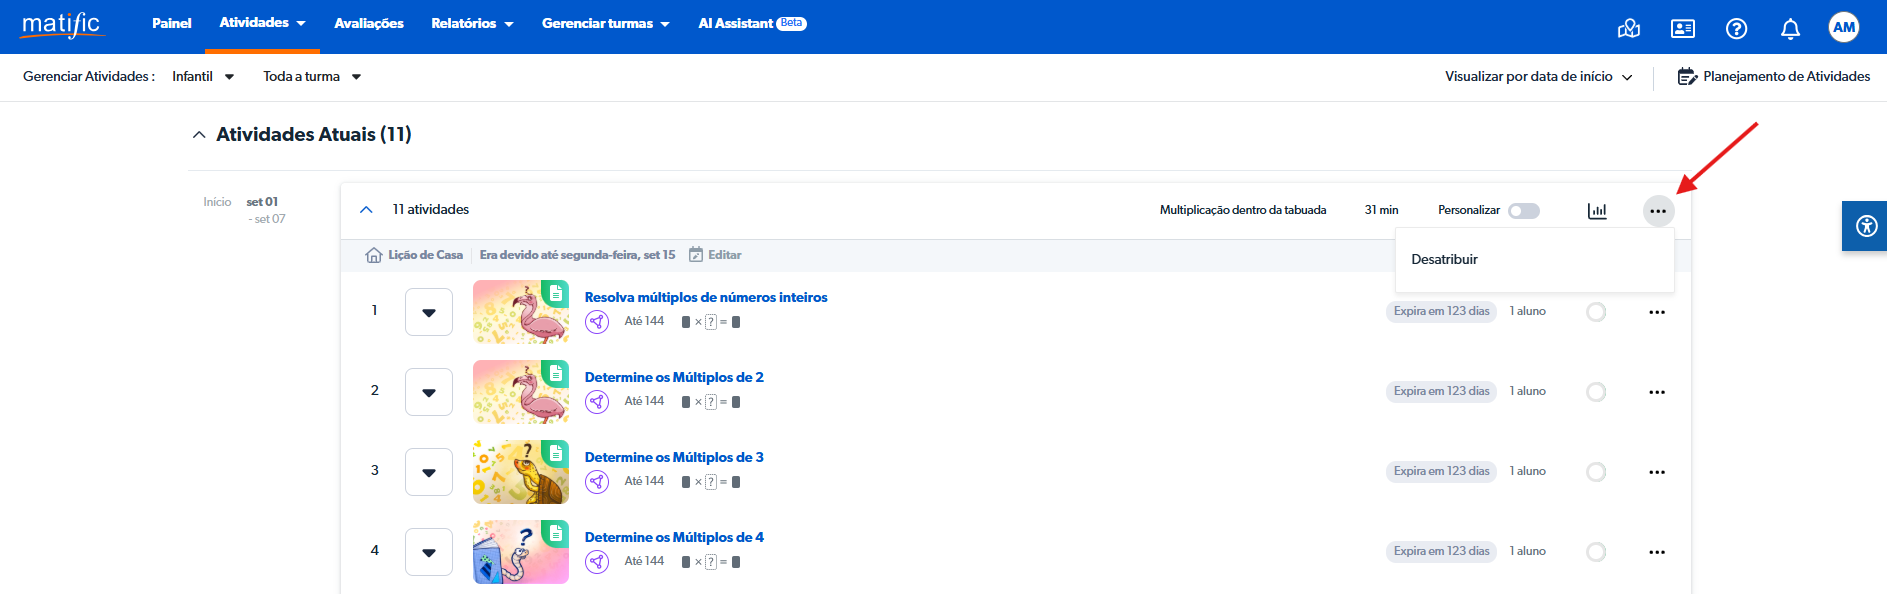The width and height of the screenshot is (1887, 594).
Task: Open the help question mark icon
Action: [1736, 28]
